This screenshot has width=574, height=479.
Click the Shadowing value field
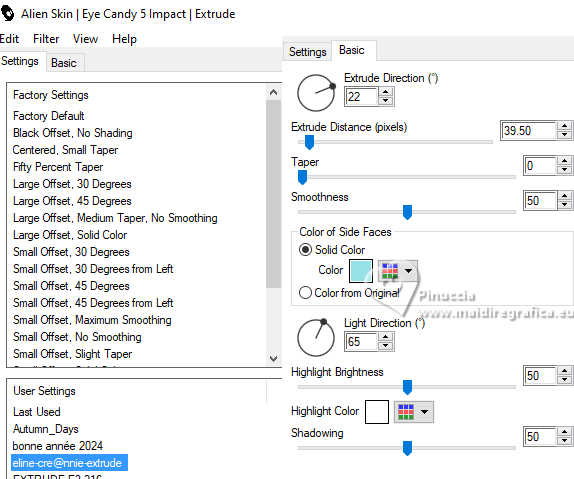541,437
